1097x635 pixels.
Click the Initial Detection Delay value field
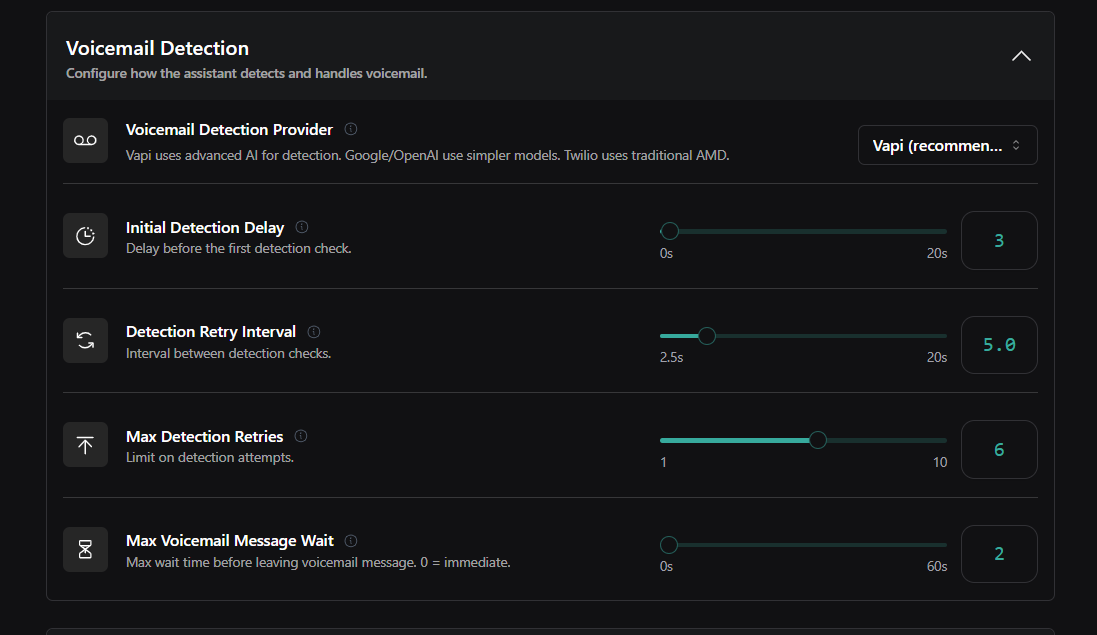click(998, 241)
